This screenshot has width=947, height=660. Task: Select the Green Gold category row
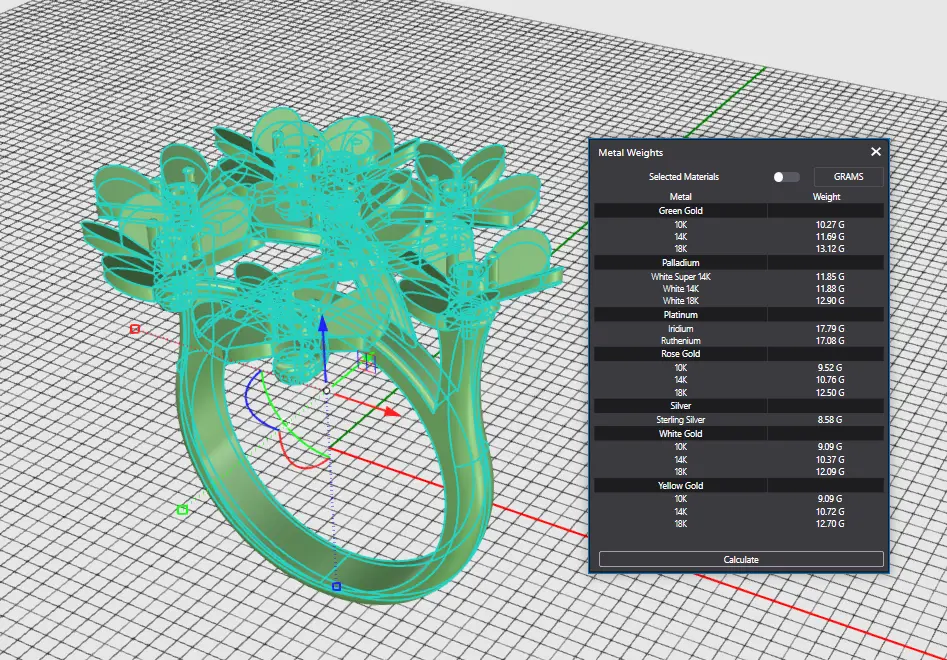680,211
